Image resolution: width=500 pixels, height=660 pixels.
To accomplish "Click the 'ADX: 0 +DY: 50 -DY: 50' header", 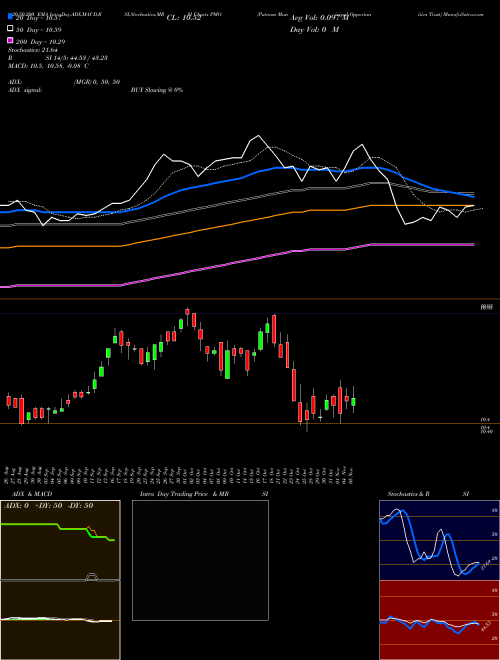I will point(48,506).
